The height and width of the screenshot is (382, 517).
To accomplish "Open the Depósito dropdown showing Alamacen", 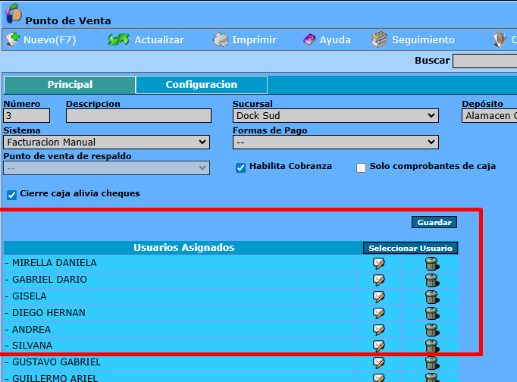I will click(x=489, y=116).
